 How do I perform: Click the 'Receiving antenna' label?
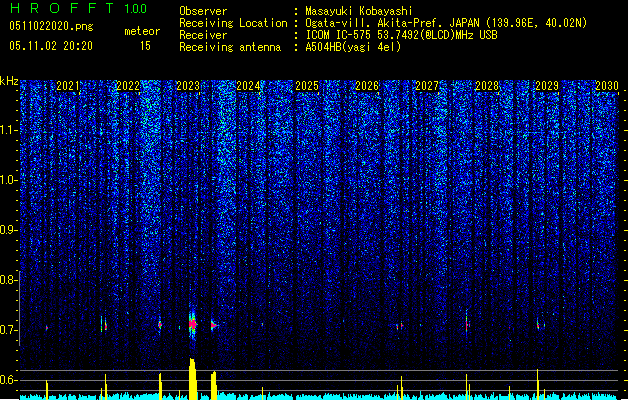click(230, 47)
